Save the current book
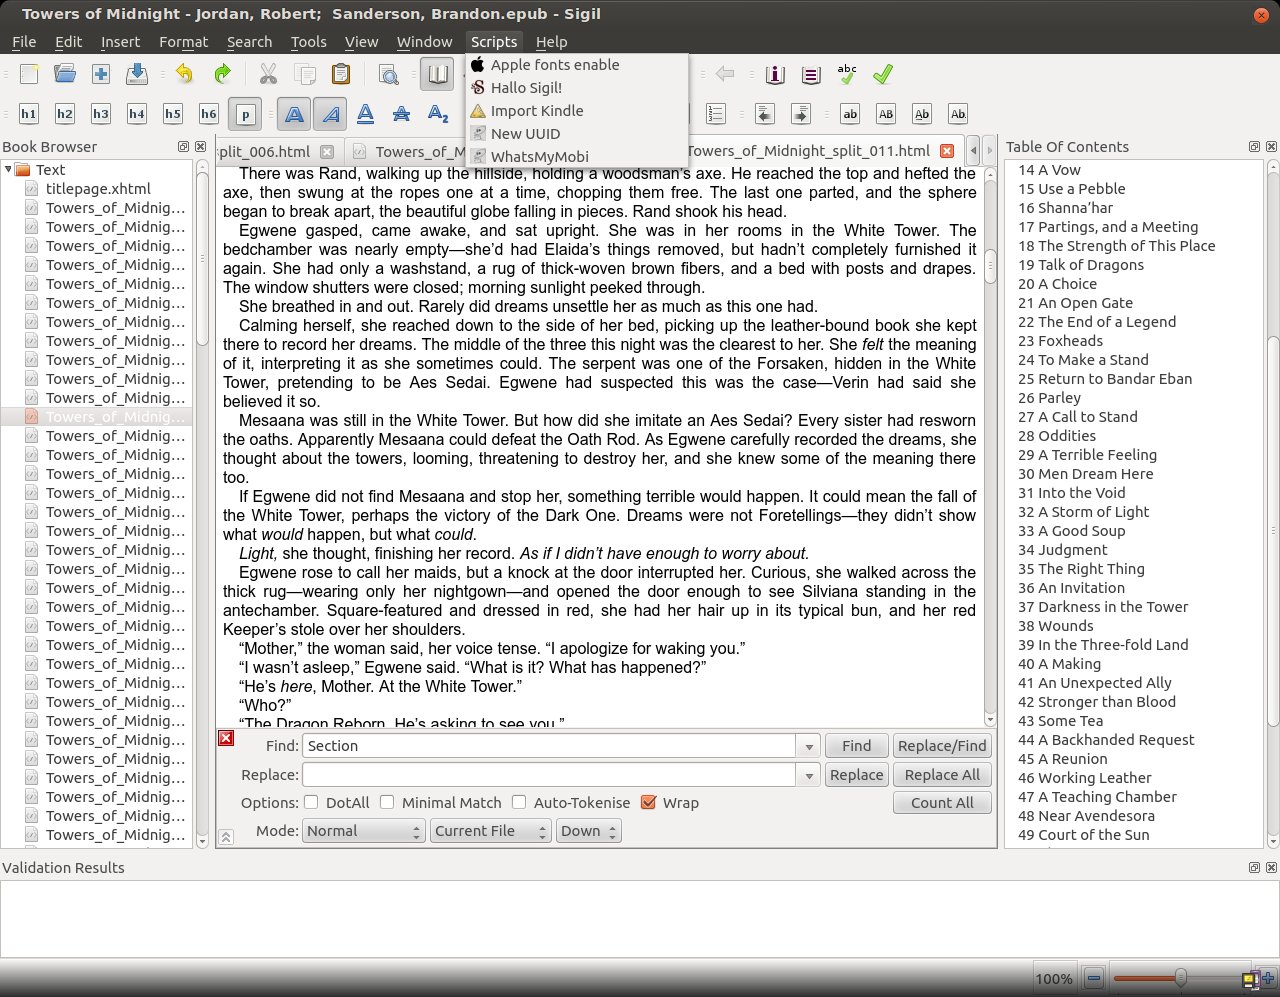Screen dimensions: 1280x997 click(137, 74)
